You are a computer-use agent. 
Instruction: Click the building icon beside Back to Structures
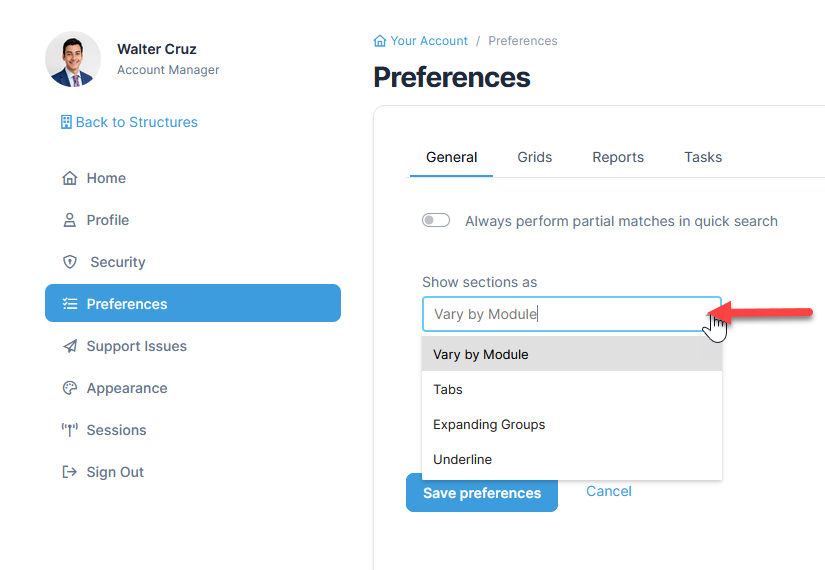pos(66,122)
